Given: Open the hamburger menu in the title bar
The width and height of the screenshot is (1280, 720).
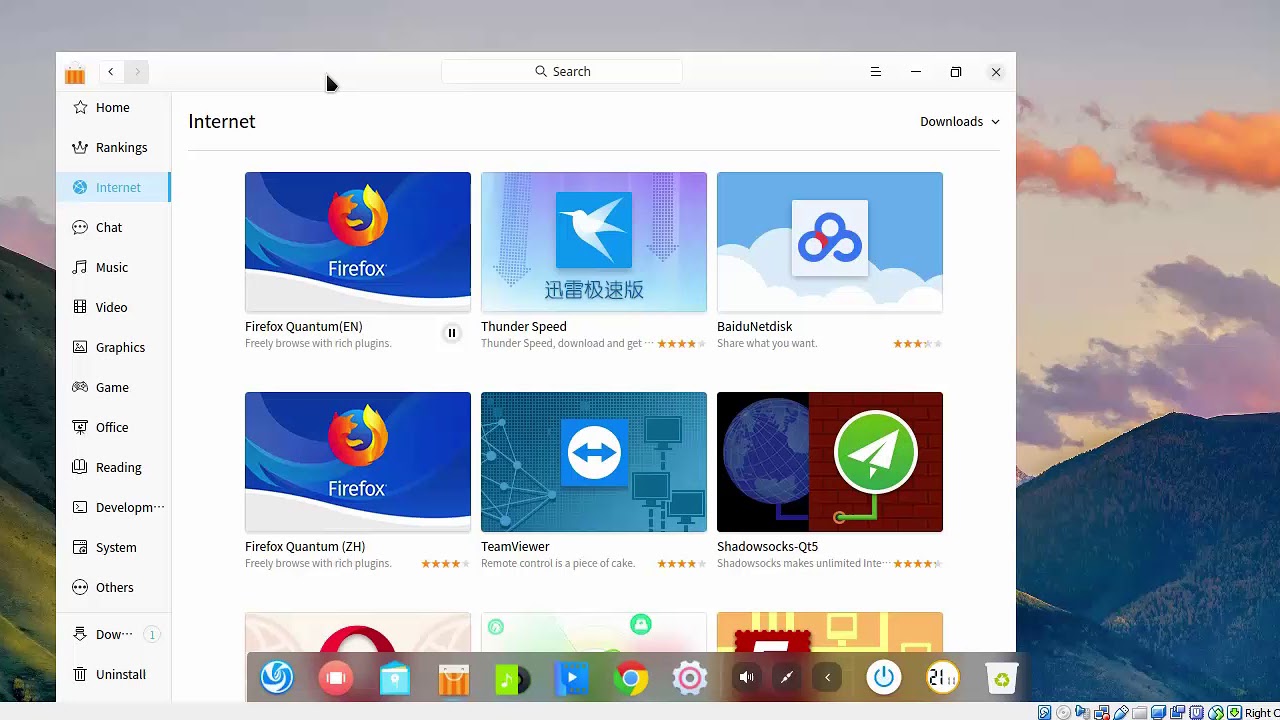Looking at the screenshot, I should pyautogui.click(x=876, y=72).
